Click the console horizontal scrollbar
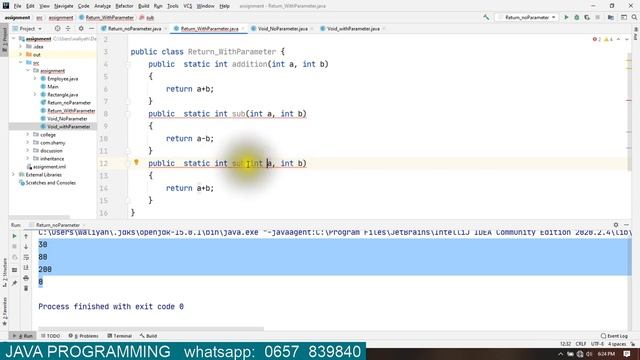This screenshot has height=360, width=640. 151,329
